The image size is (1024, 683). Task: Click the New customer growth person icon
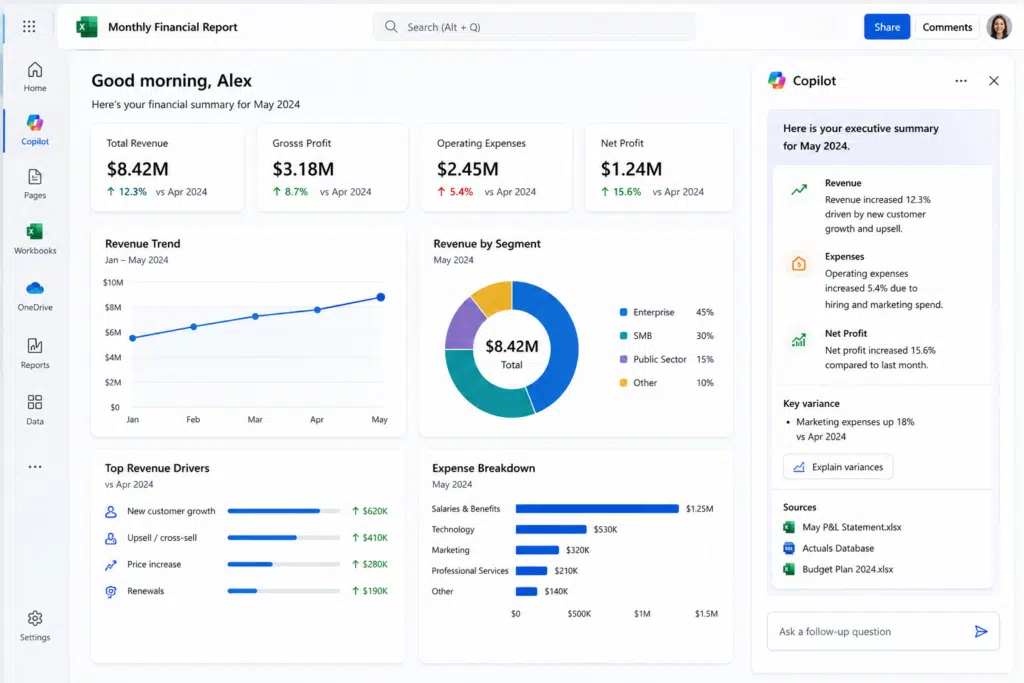pos(111,511)
